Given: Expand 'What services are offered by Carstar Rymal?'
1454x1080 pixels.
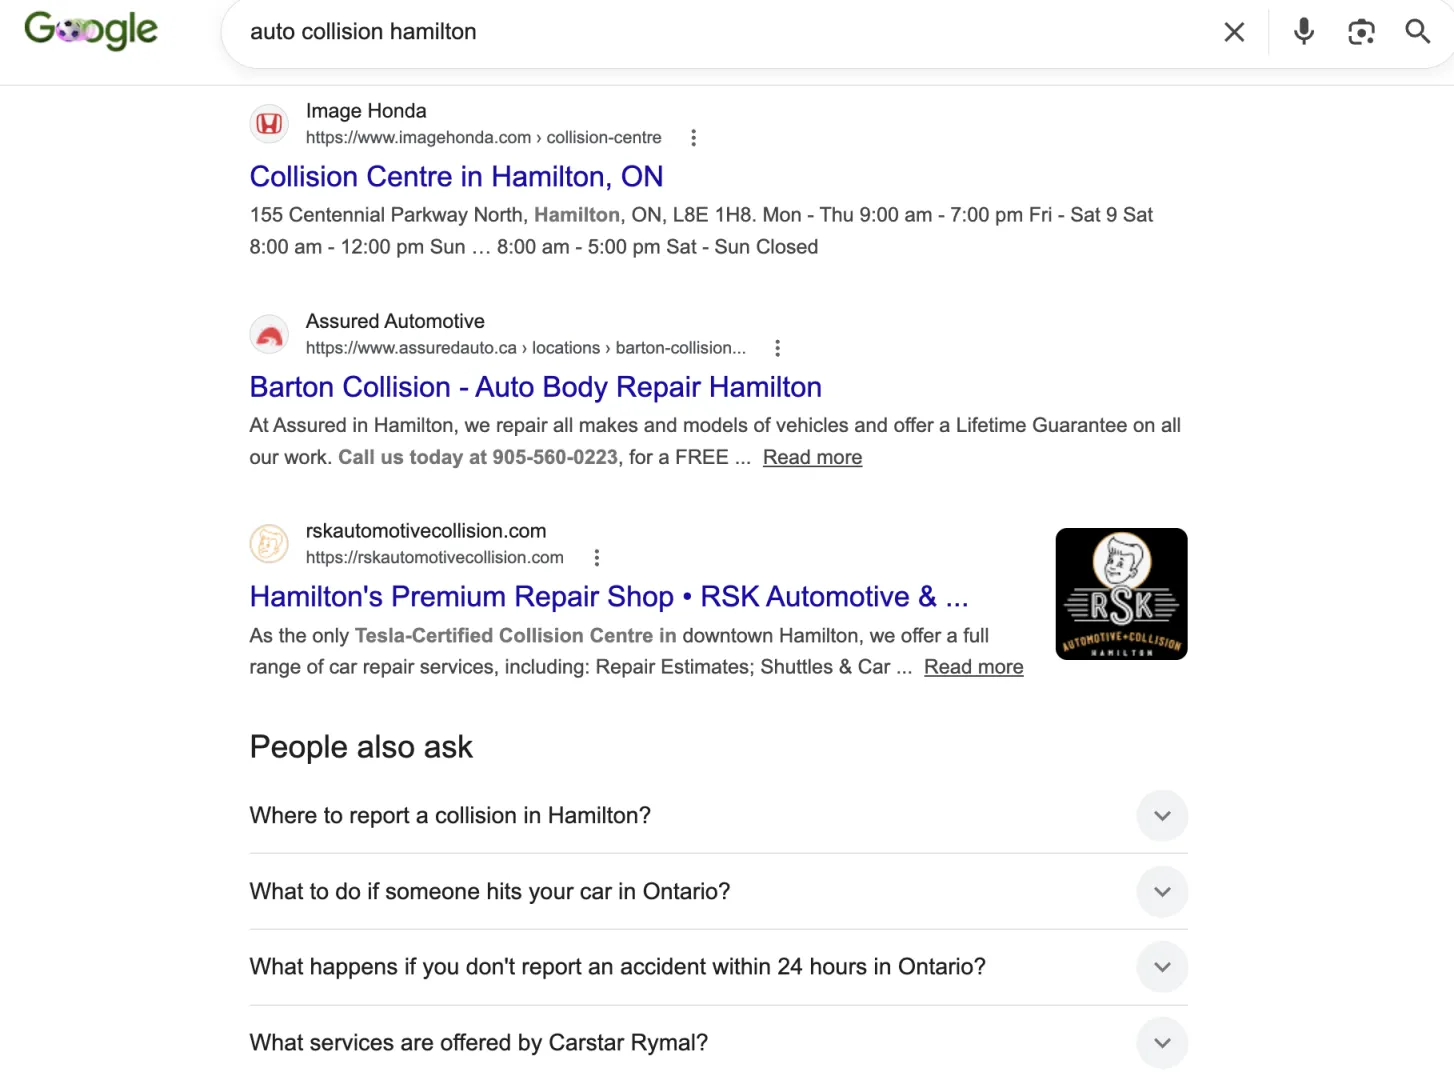Looking at the screenshot, I should [x=718, y=1043].
